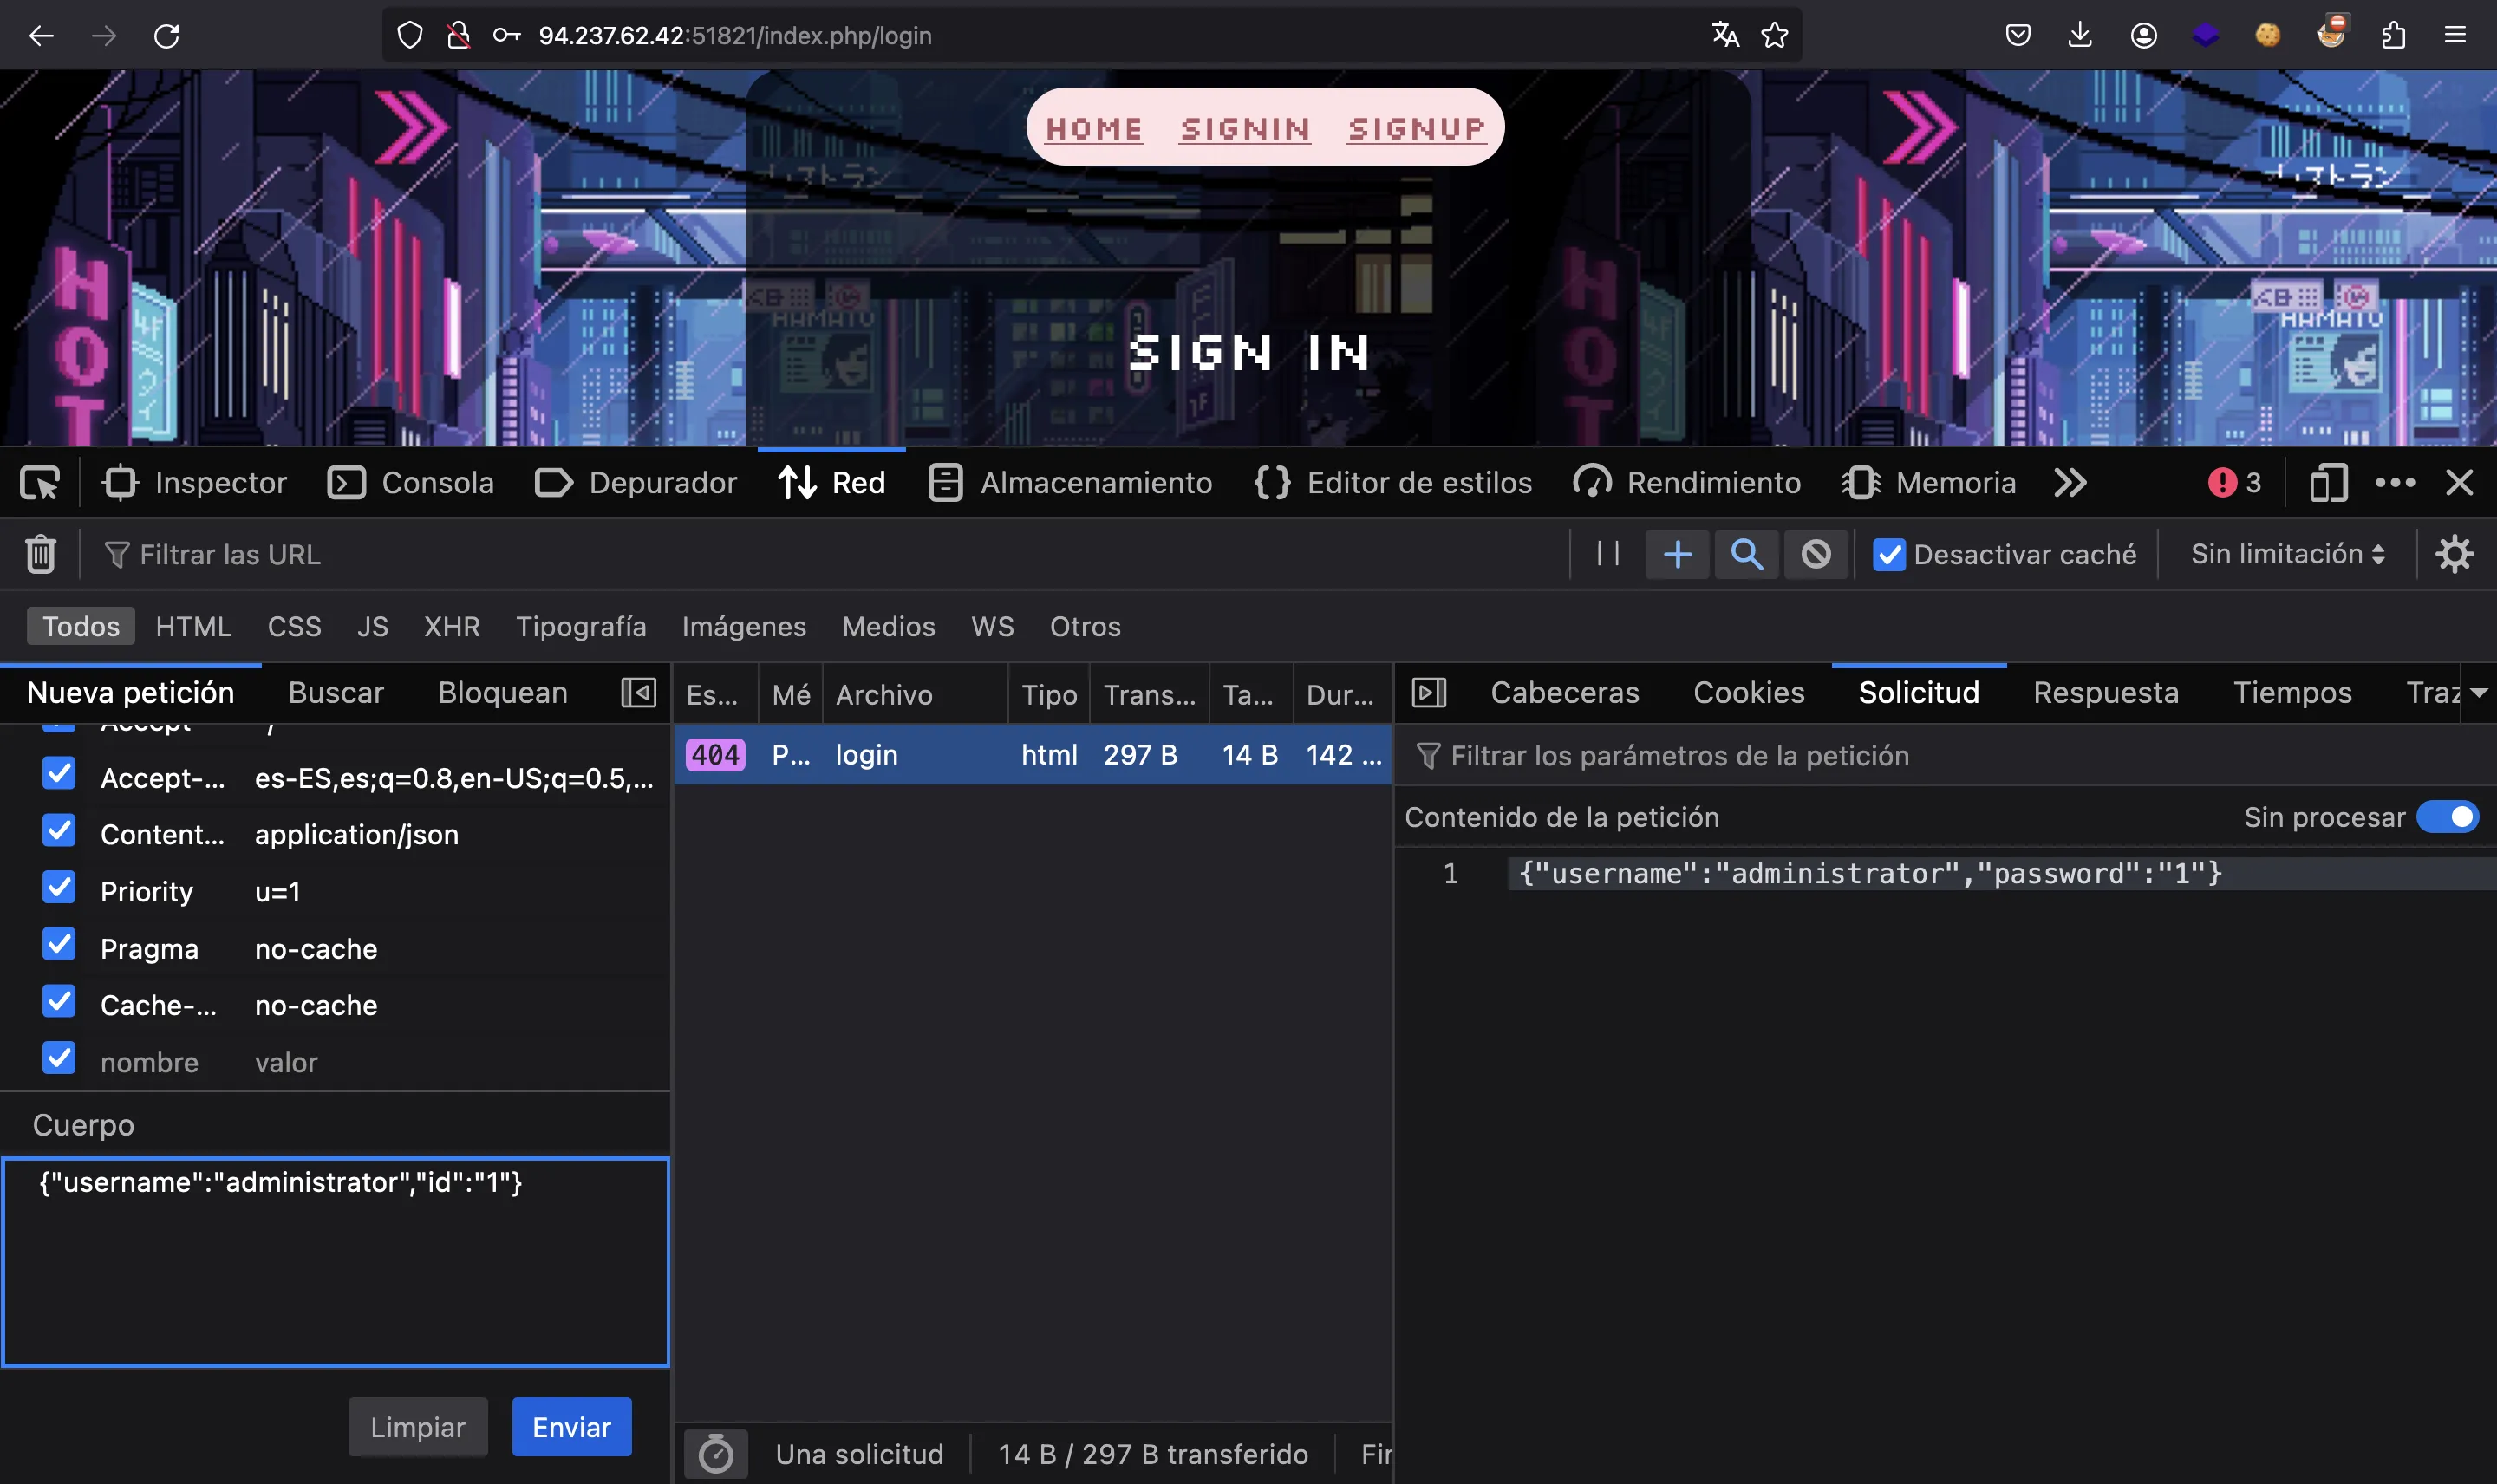Collapse the new request side panel icon
The height and width of the screenshot is (1484, 2497).
point(638,692)
